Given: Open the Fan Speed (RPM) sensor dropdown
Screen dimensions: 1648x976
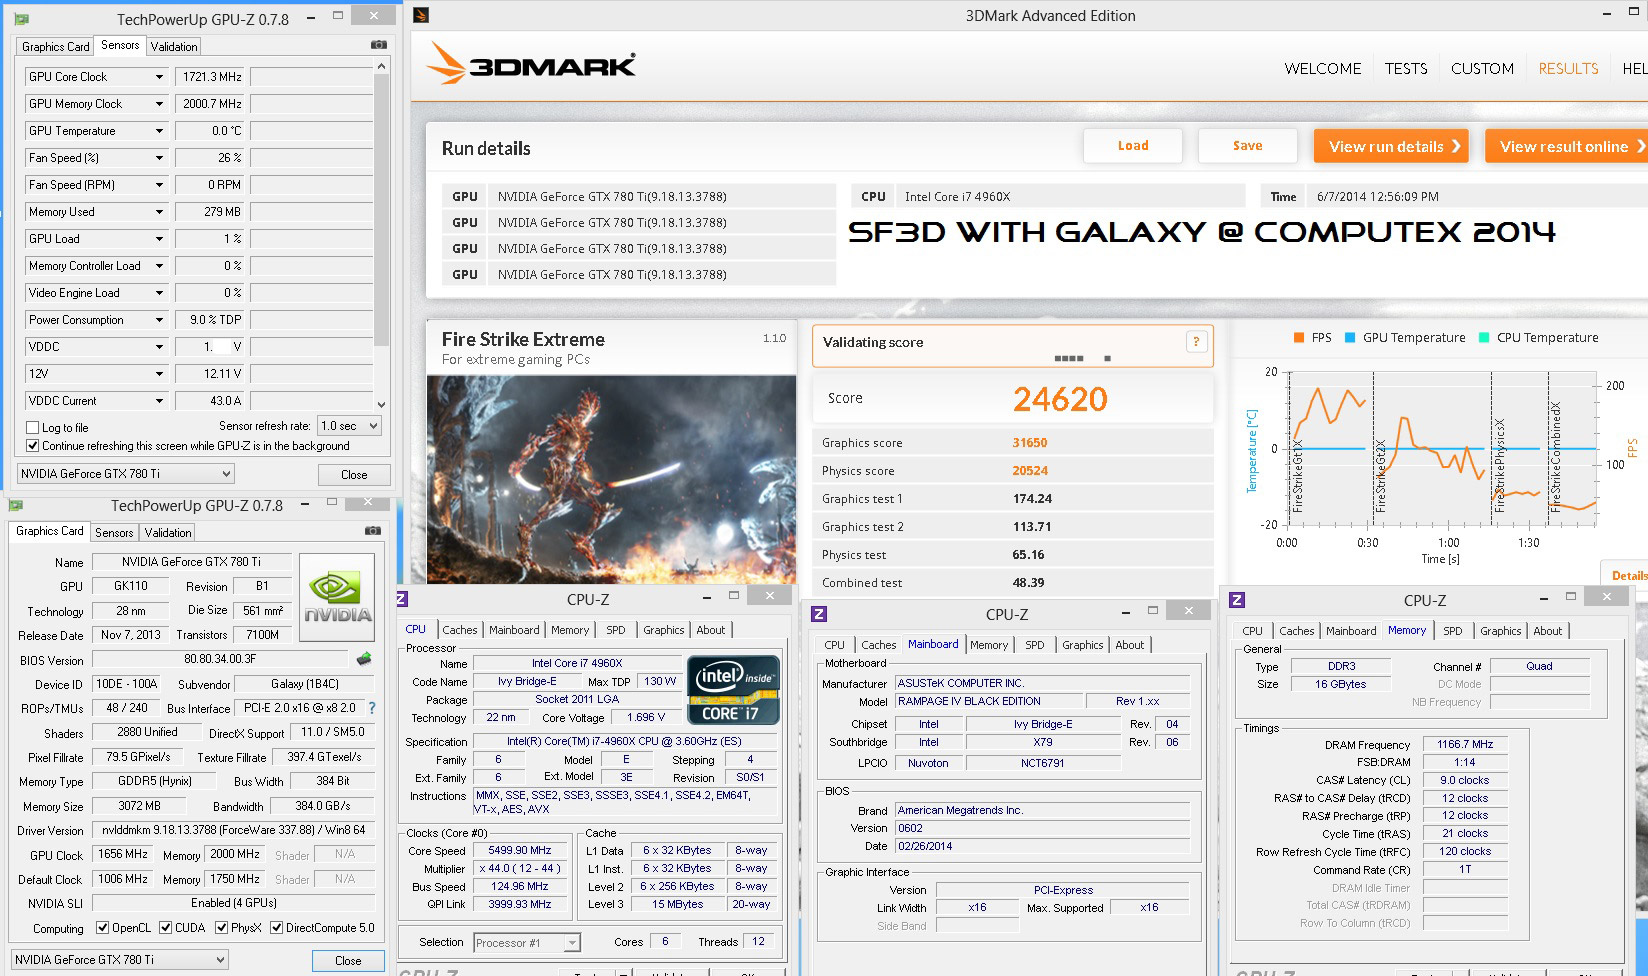Looking at the screenshot, I should [159, 185].
